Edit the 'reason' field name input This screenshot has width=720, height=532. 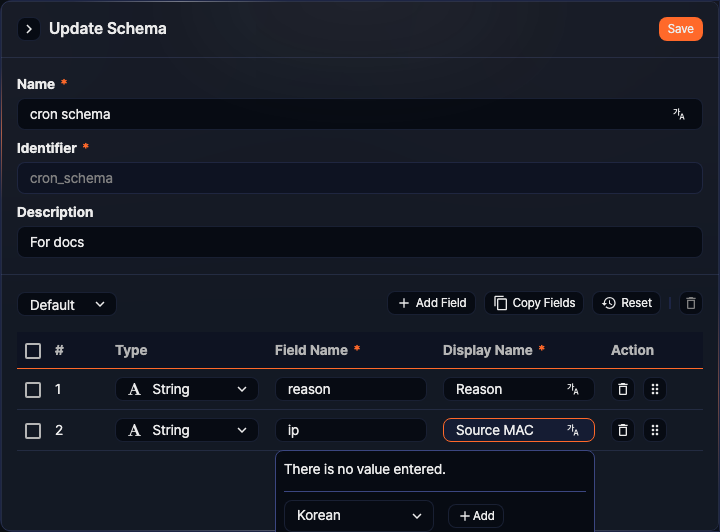[351, 389]
